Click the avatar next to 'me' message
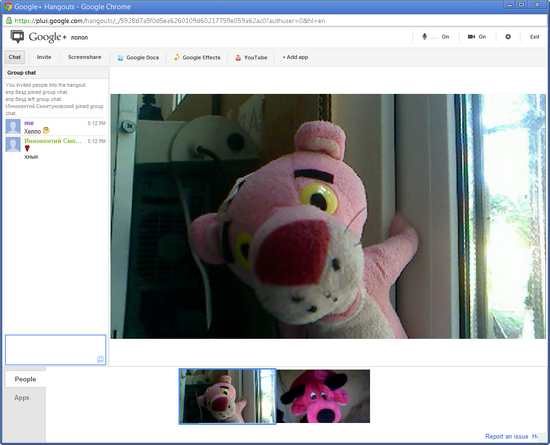This screenshot has width=550, height=445. point(13,127)
